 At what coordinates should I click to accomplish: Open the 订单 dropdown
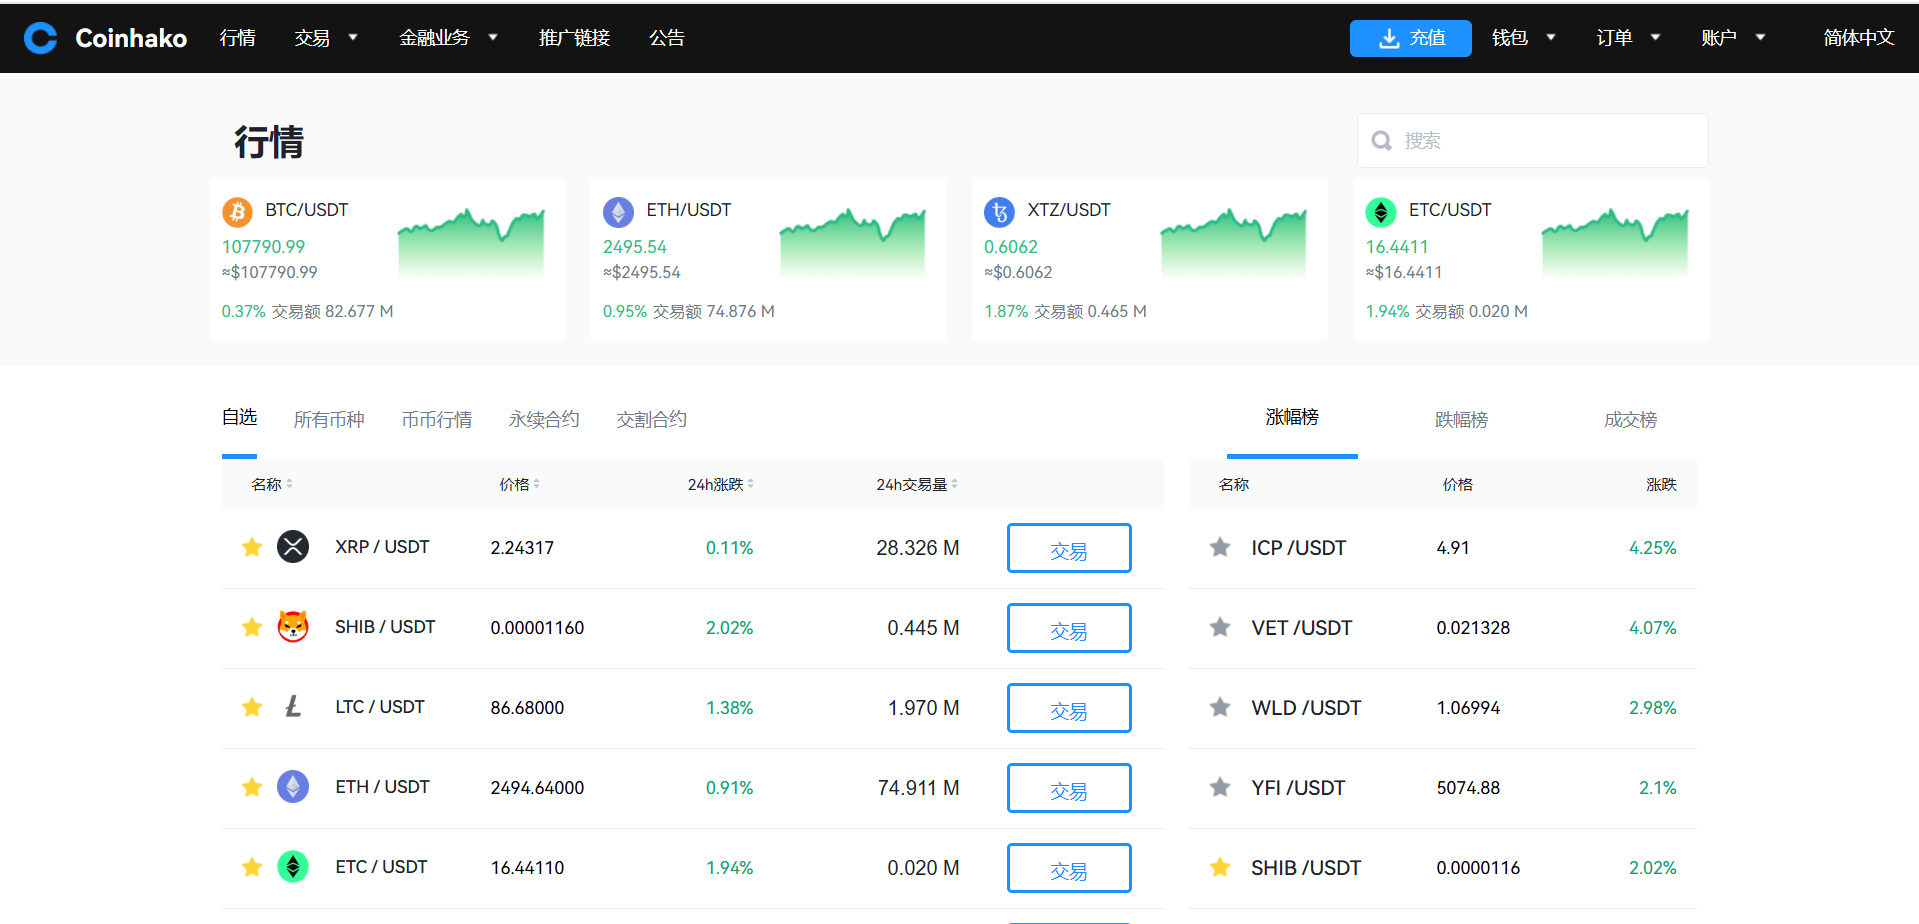point(1629,38)
